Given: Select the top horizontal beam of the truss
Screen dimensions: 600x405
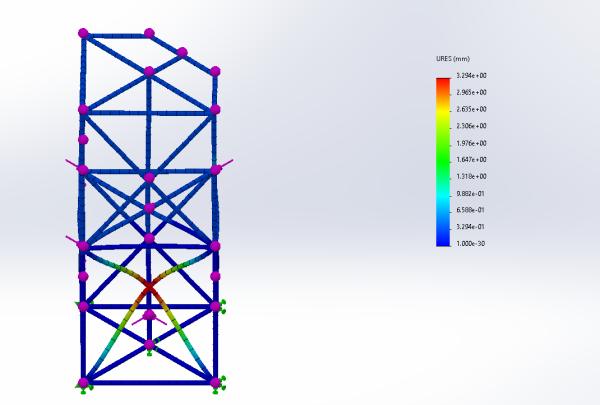Looking at the screenshot, I should coord(116,33).
